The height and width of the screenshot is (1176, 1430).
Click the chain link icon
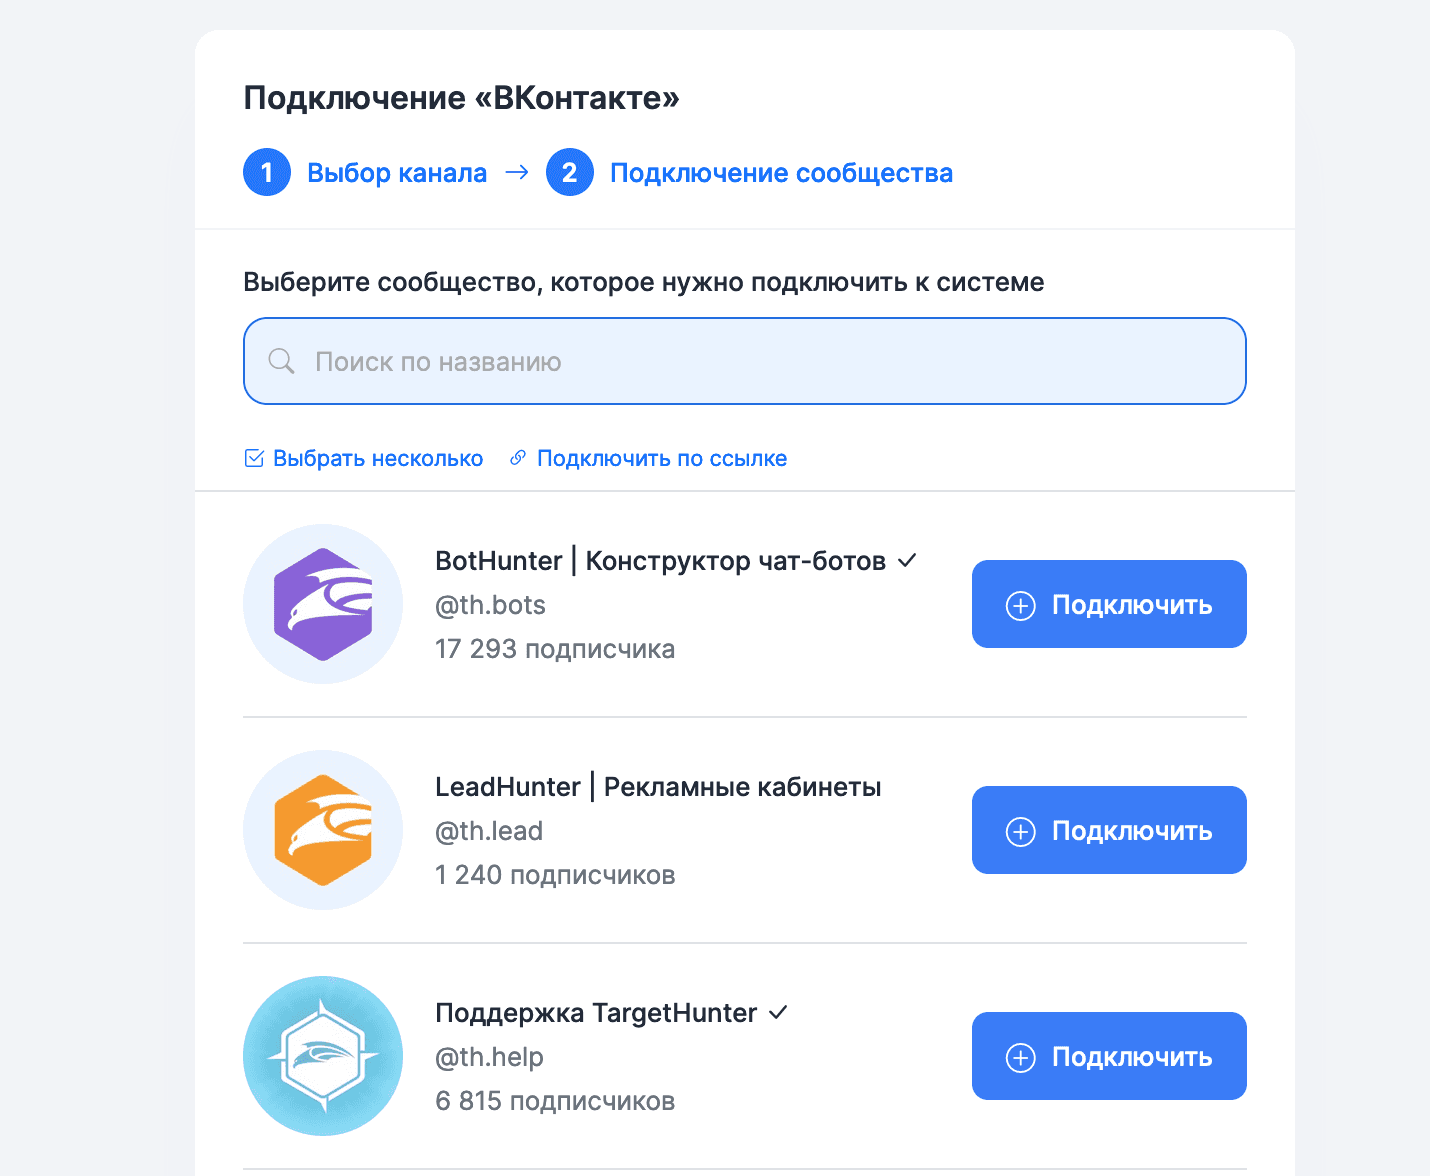(518, 458)
